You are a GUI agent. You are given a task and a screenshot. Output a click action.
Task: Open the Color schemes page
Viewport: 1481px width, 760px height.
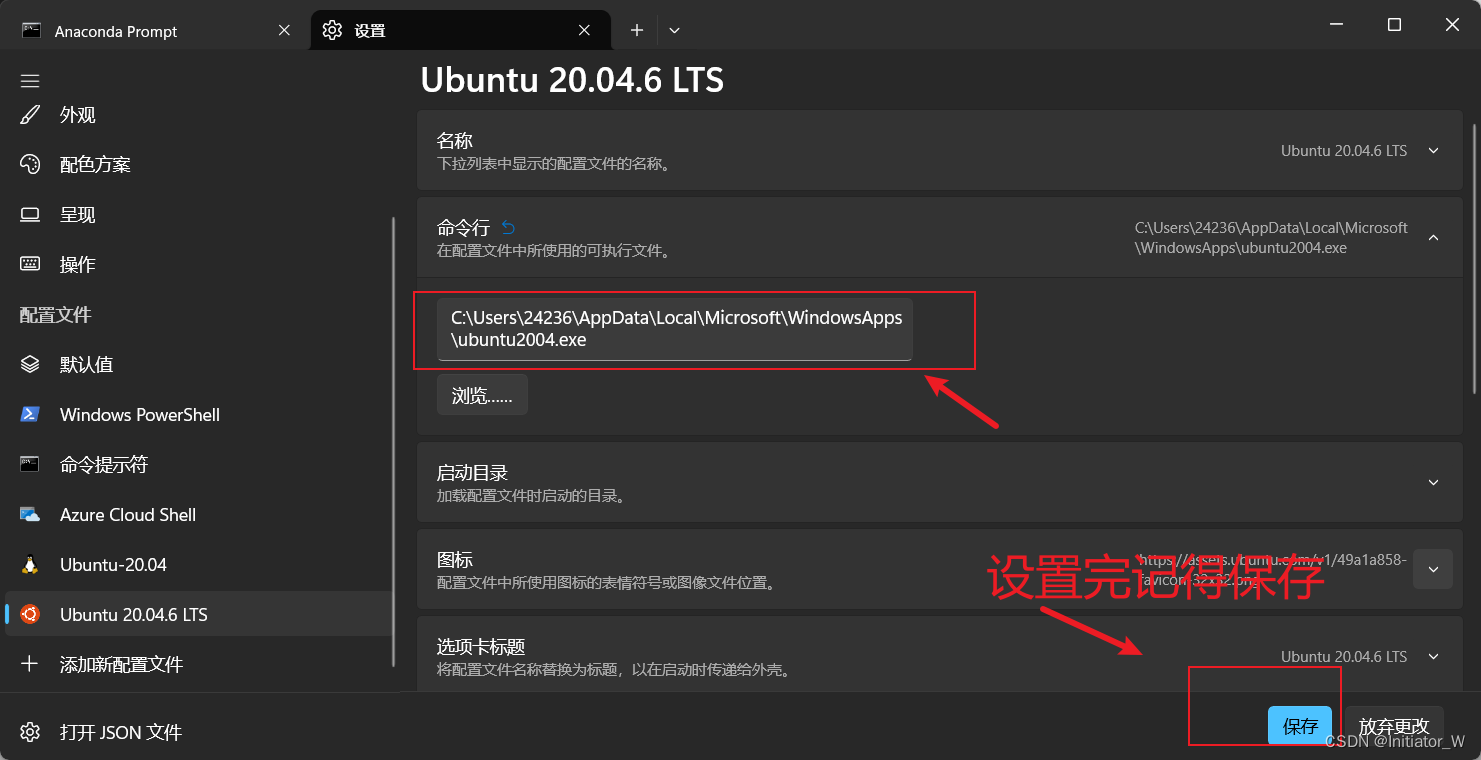[x=198, y=164]
